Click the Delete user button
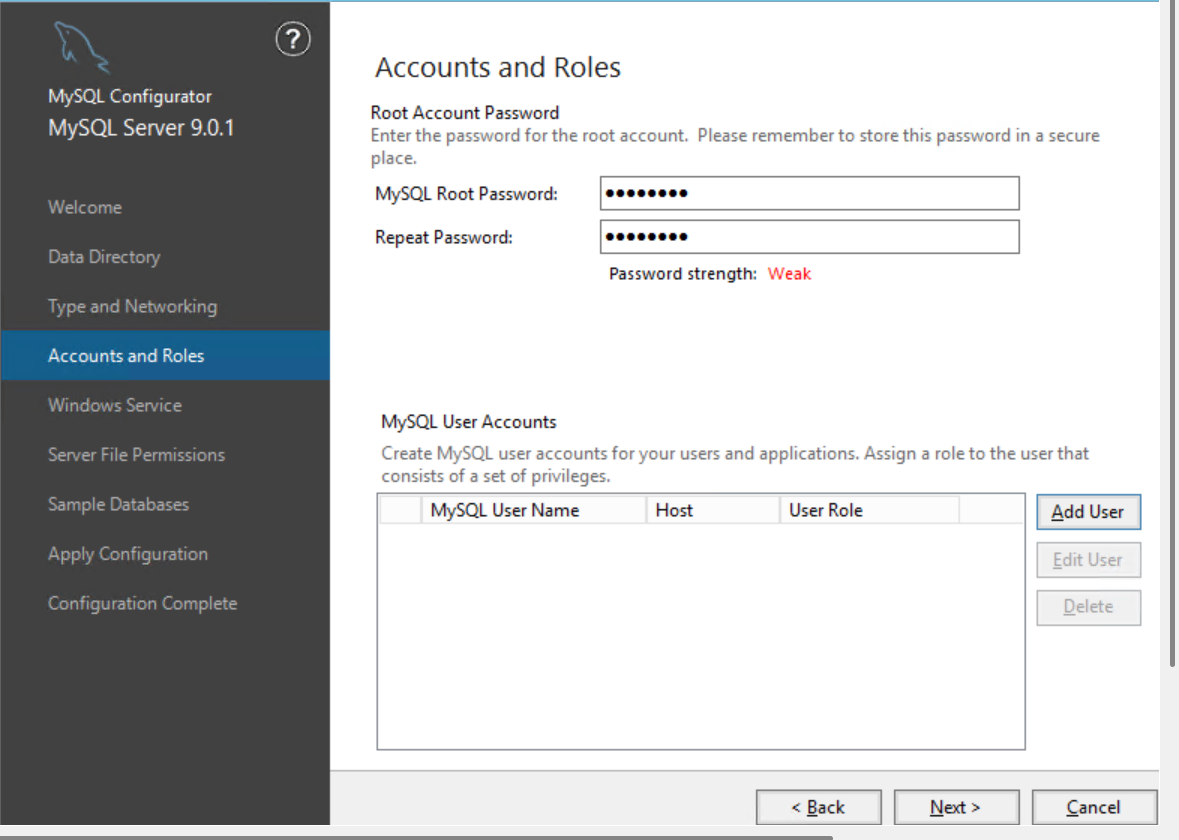The image size is (1179, 840). pos(1088,607)
